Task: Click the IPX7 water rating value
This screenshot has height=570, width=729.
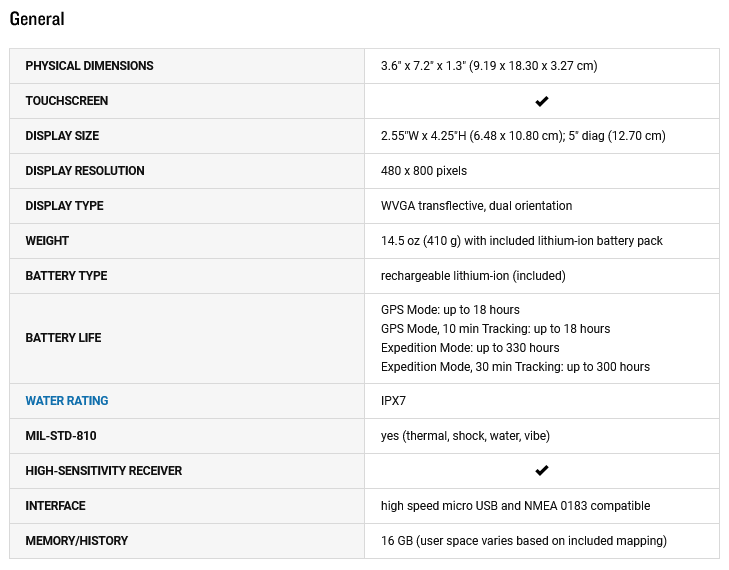Action: (393, 401)
